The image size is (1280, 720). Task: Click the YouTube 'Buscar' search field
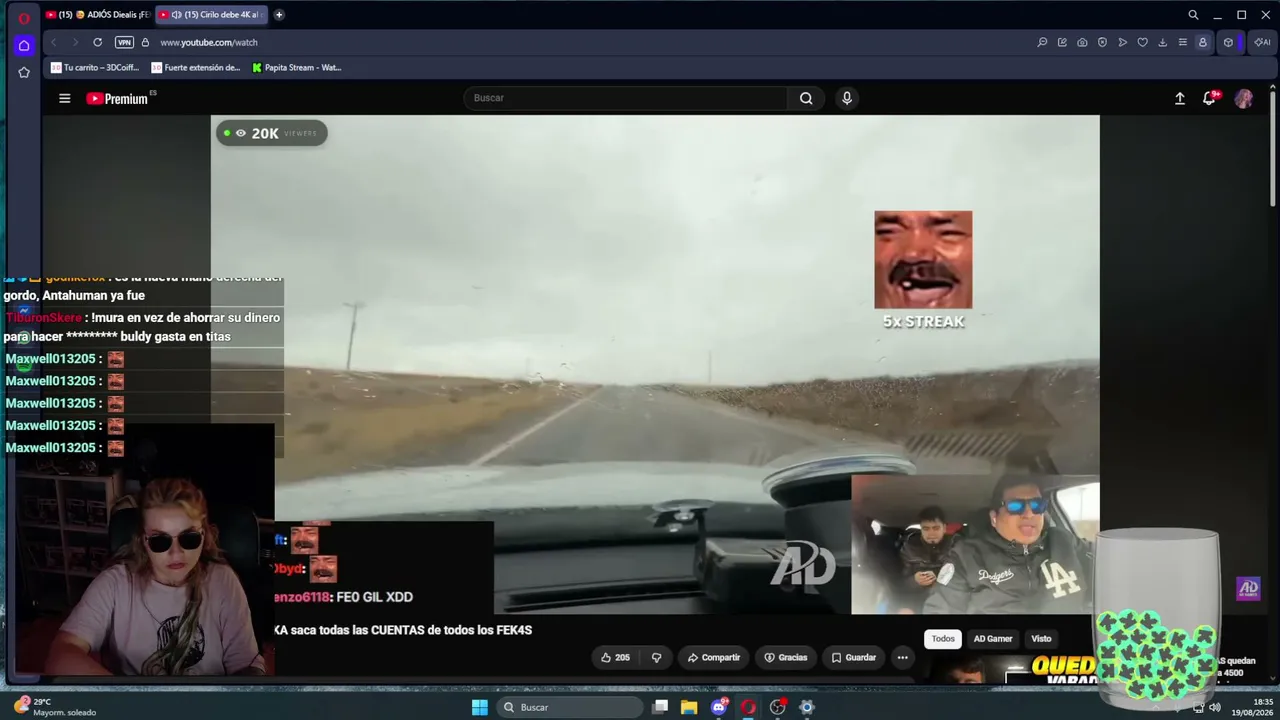pyautogui.click(x=625, y=98)
